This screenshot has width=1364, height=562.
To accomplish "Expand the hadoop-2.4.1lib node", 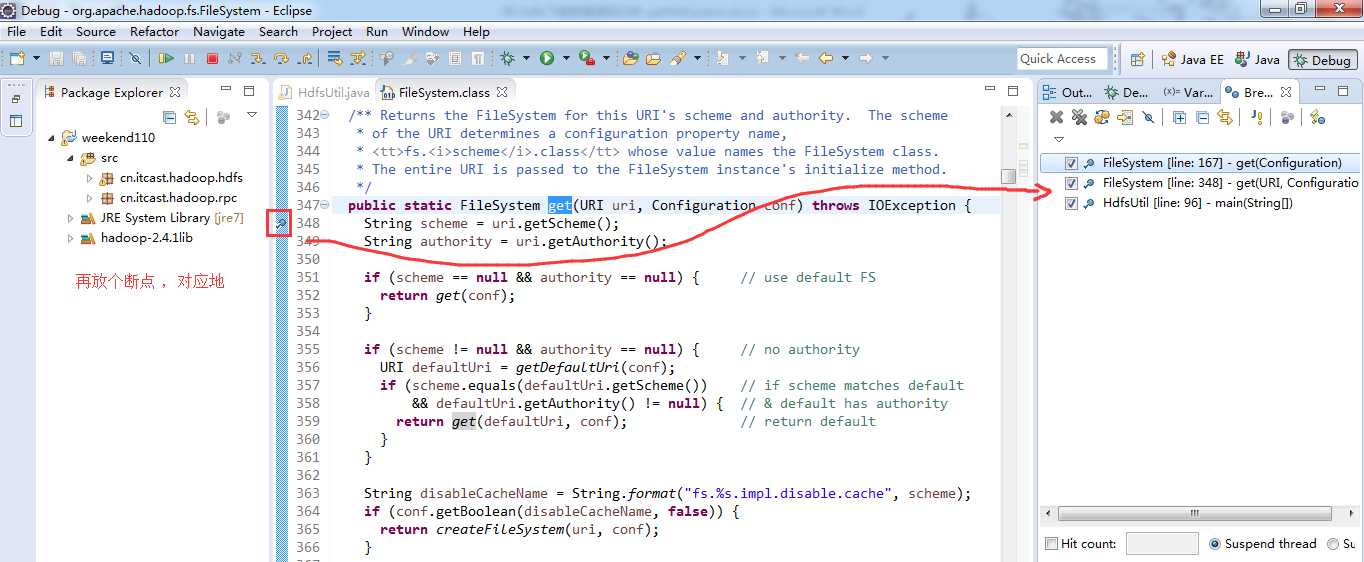I will (x=70, y=238).
